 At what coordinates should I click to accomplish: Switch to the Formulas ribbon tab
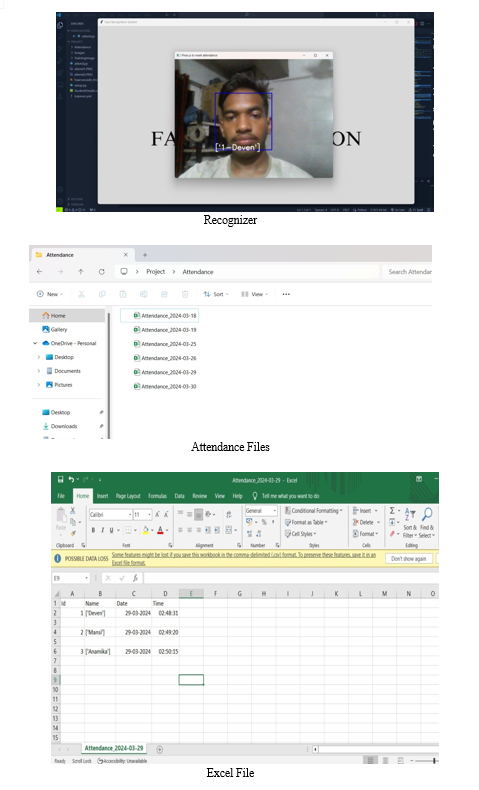(x=158, y=496)
